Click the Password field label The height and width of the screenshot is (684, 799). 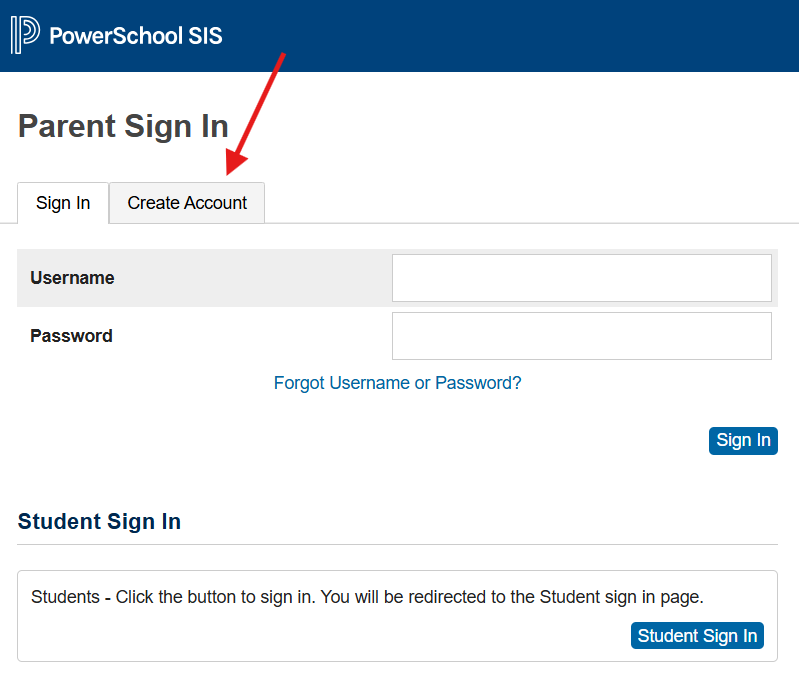point(71,336)
